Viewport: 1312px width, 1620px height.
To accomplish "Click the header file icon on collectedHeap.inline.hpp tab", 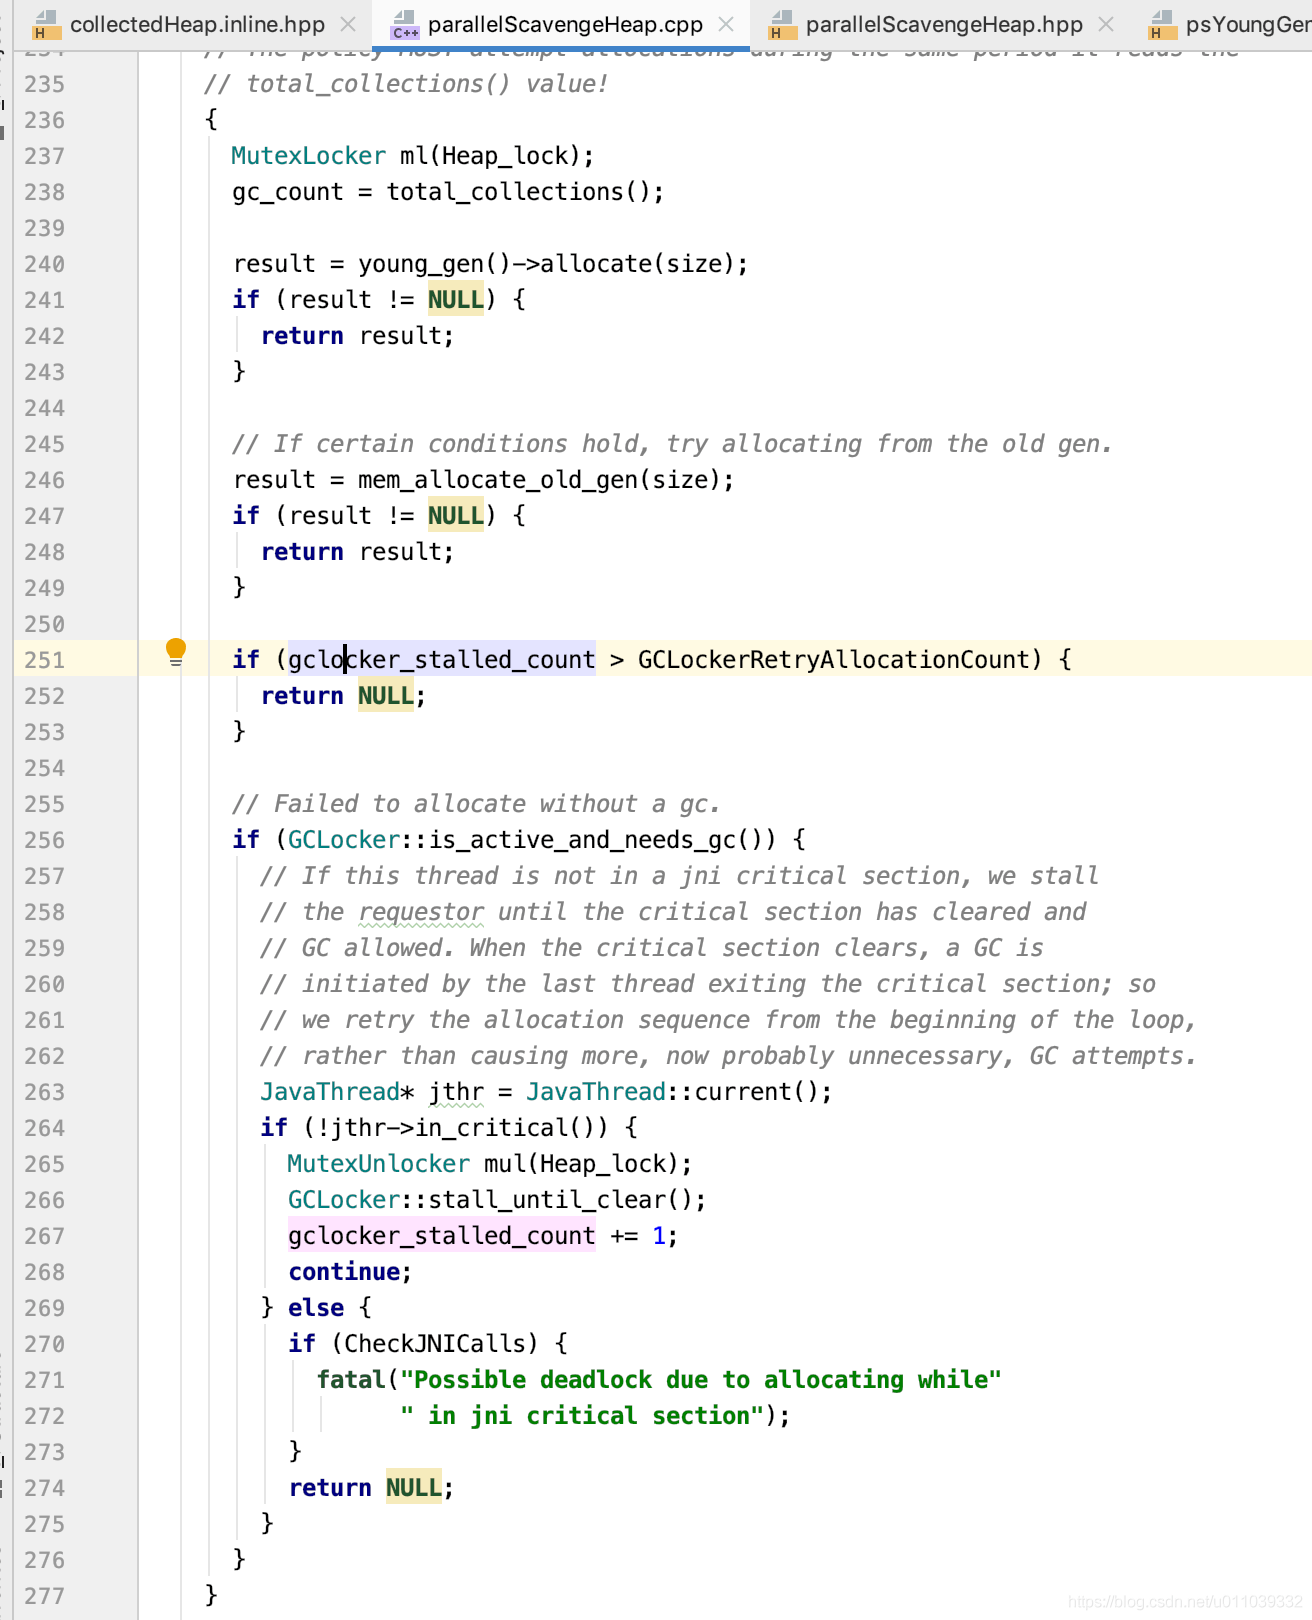I will [x=46, y=25].
